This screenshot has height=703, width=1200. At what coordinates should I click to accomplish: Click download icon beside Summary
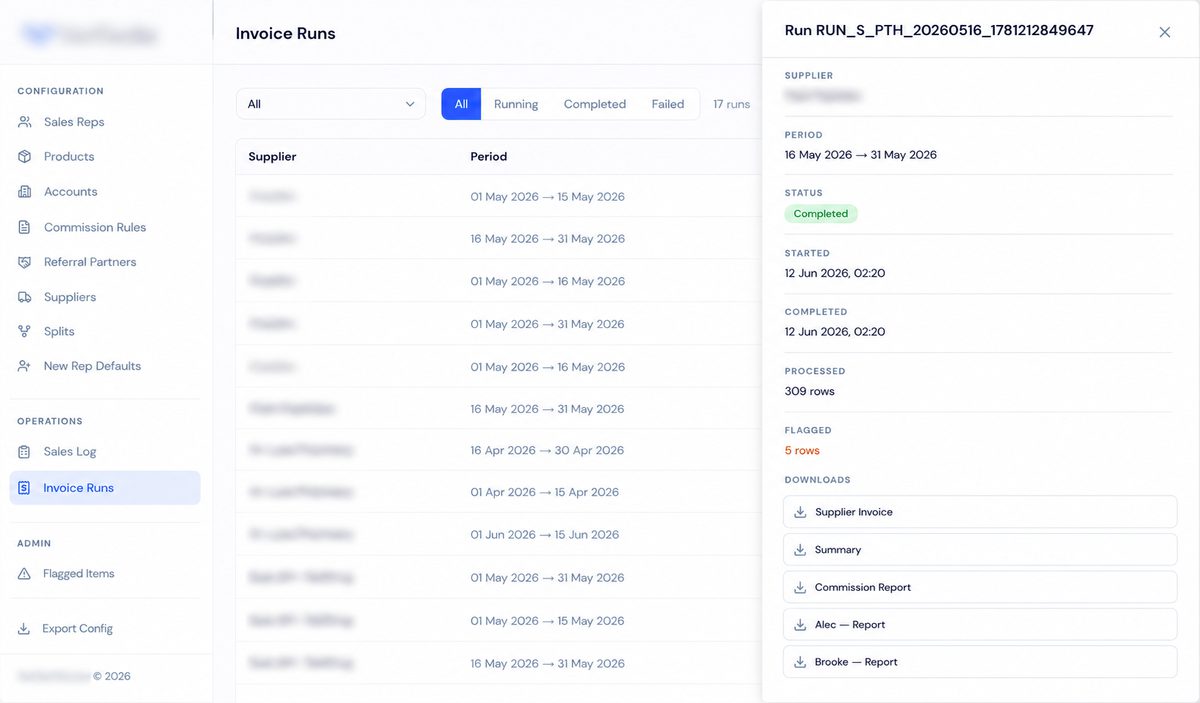[x=800, y=550]
